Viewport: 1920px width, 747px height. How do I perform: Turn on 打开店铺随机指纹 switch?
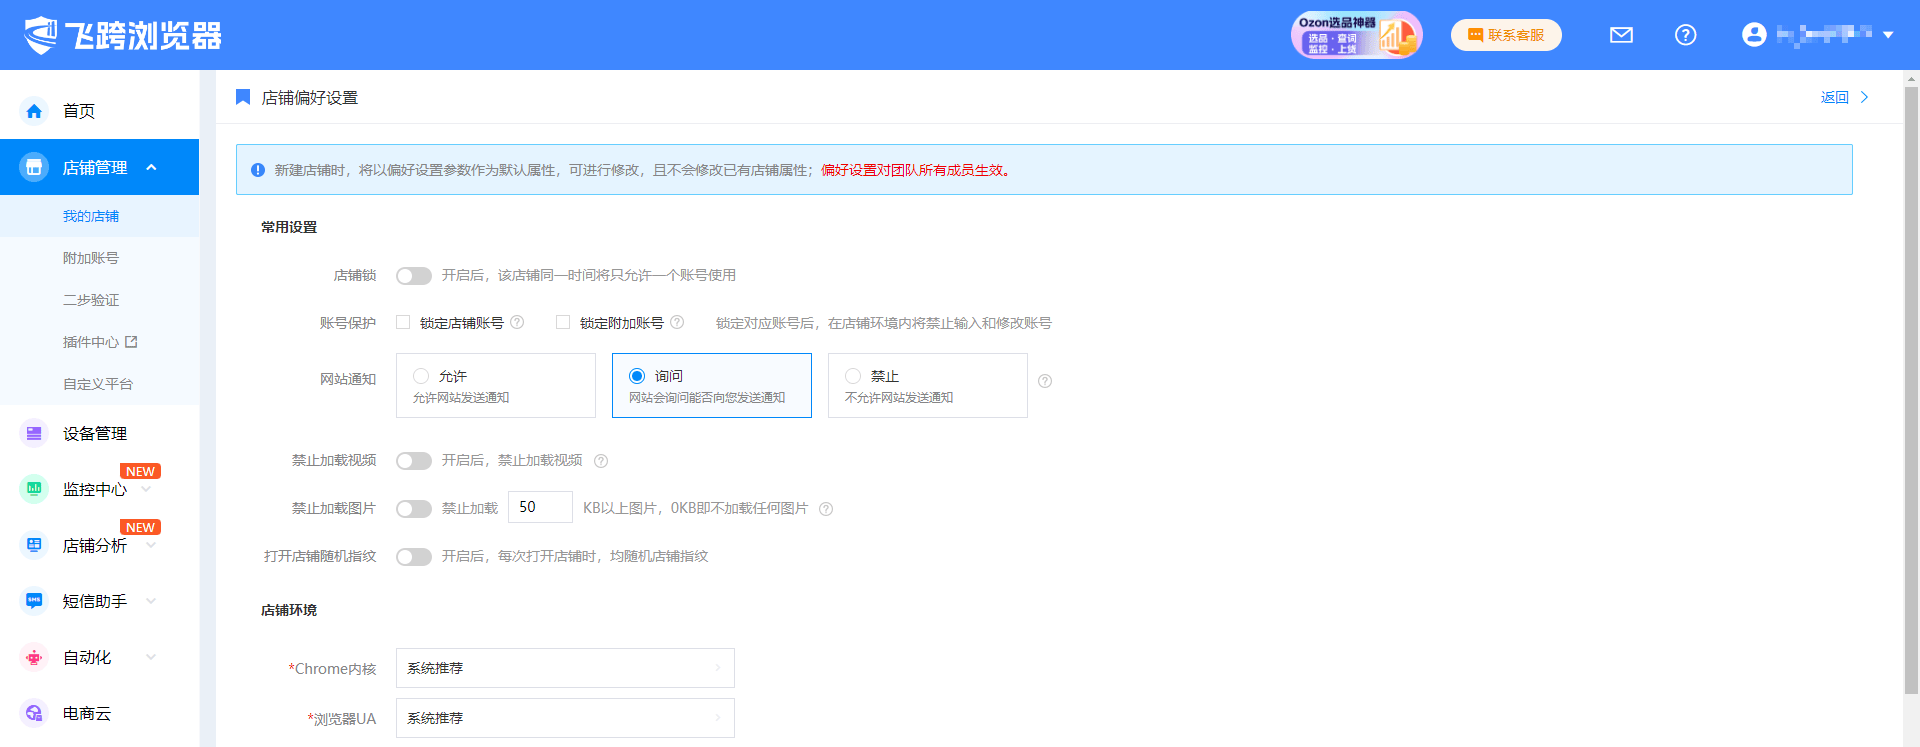pyautogui.click(x=413, y=557)
